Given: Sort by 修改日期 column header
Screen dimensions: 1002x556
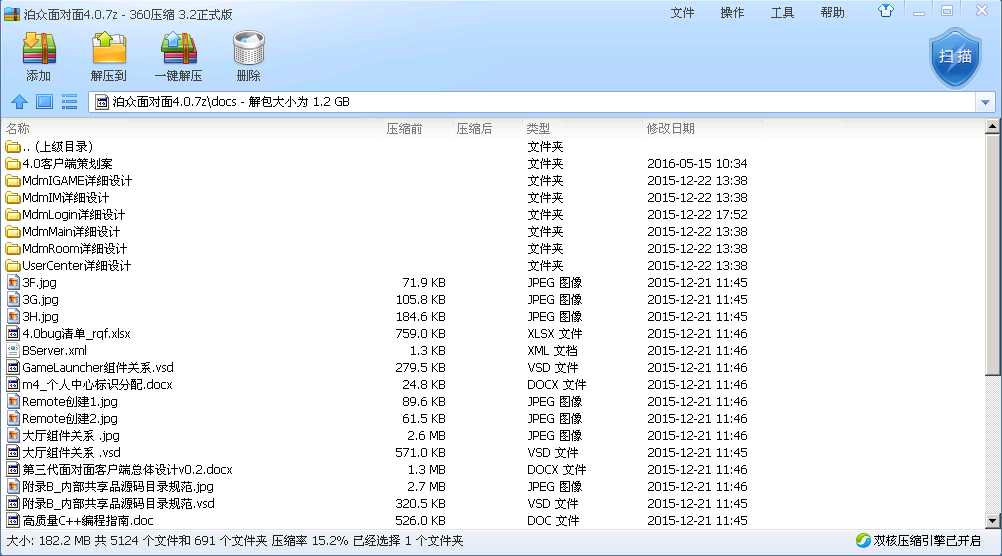Looking at the screenshot, I should point(670,128).
